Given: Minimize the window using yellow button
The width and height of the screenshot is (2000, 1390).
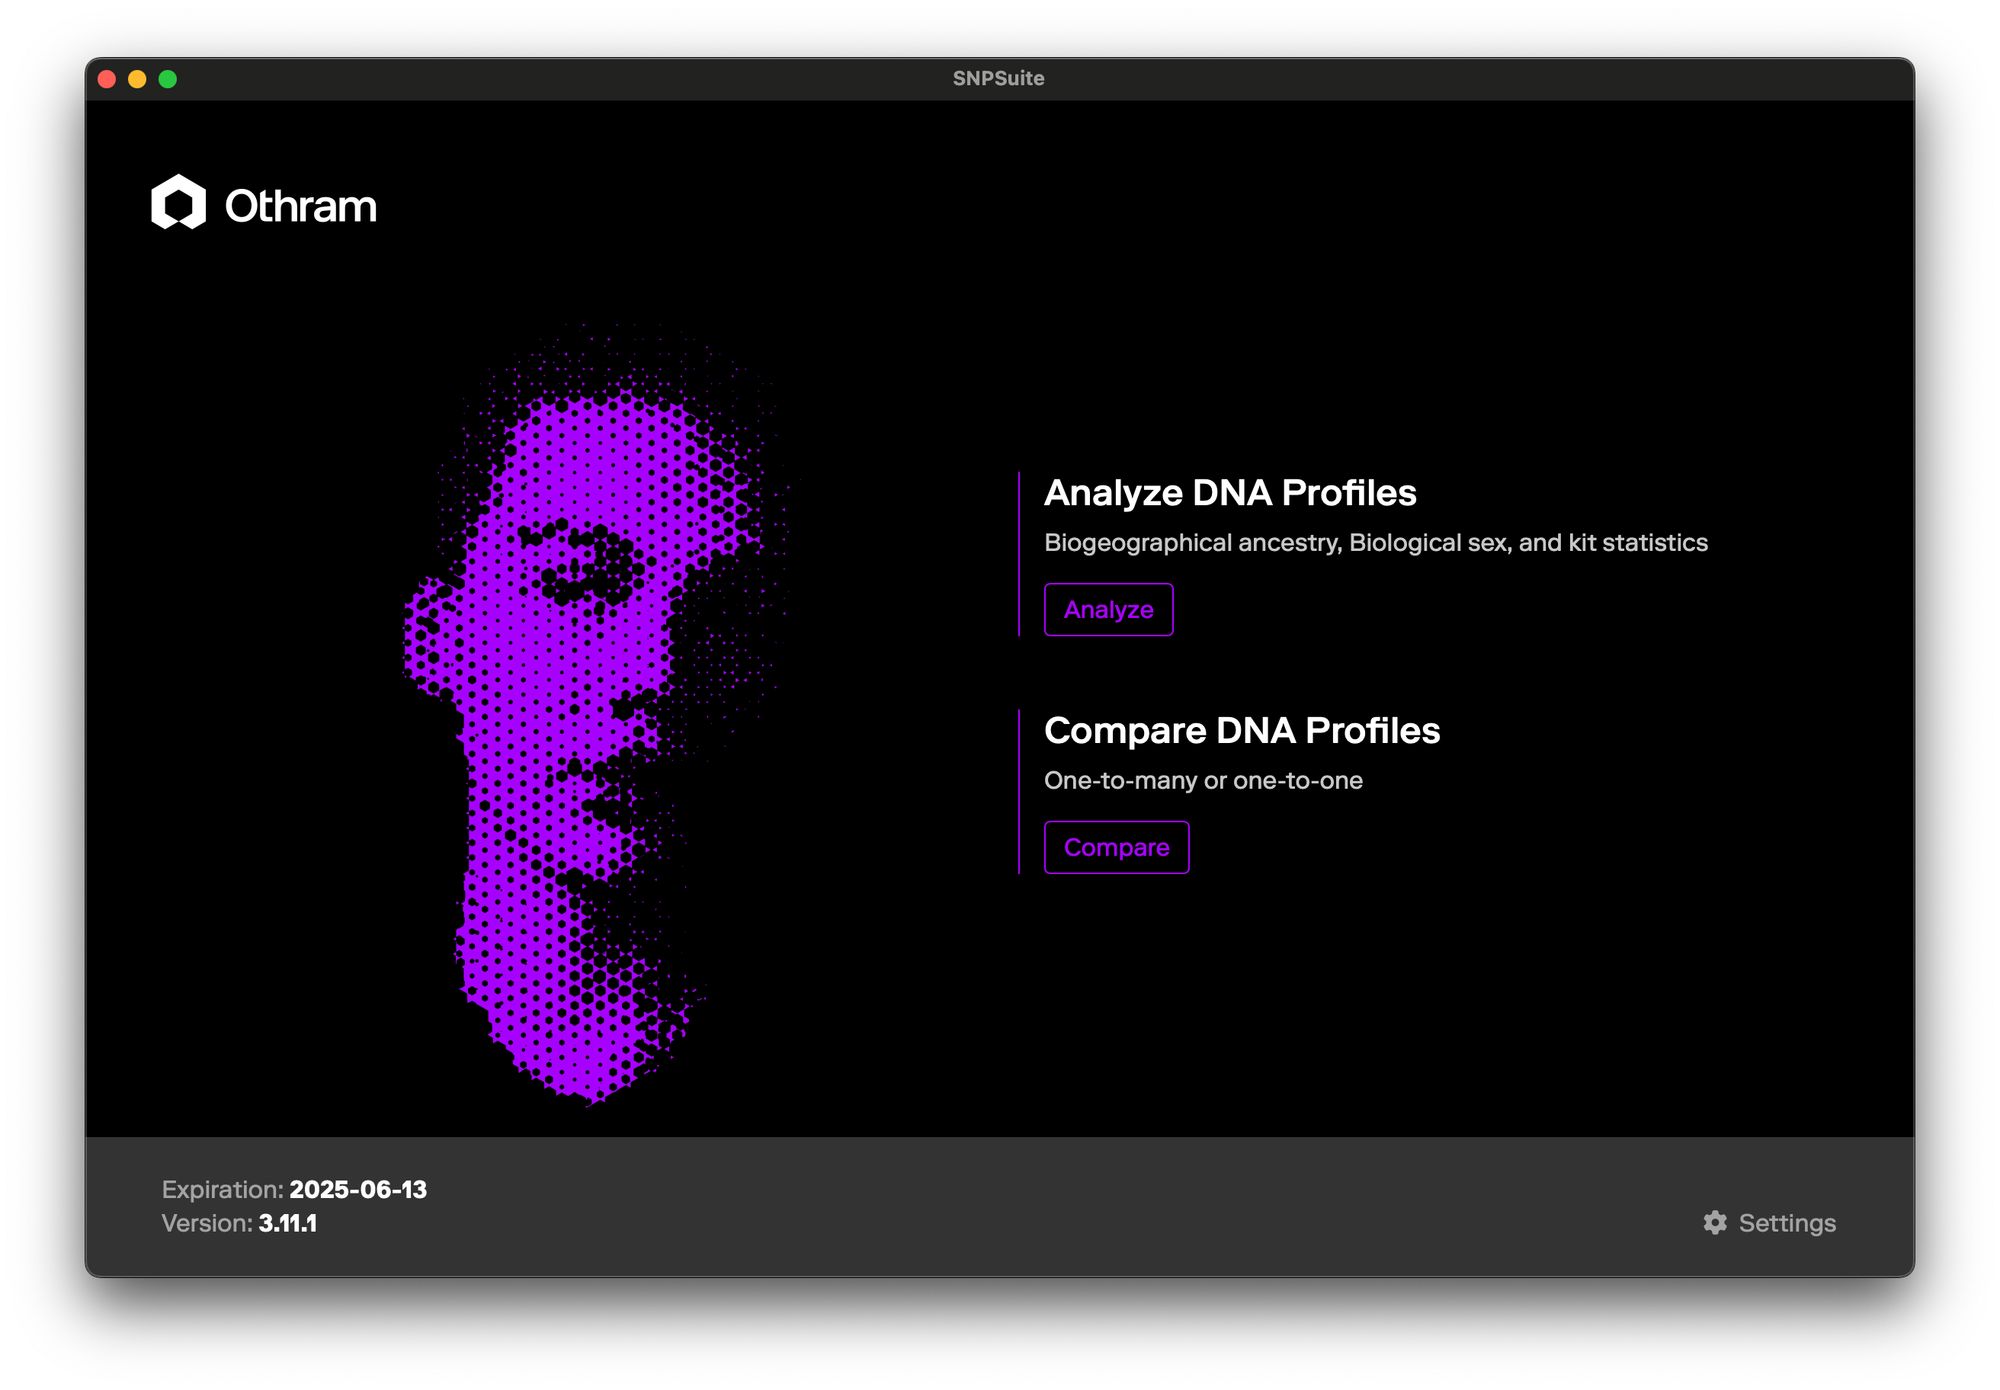Looking at the screenshot, I should (x=137, y=79).
